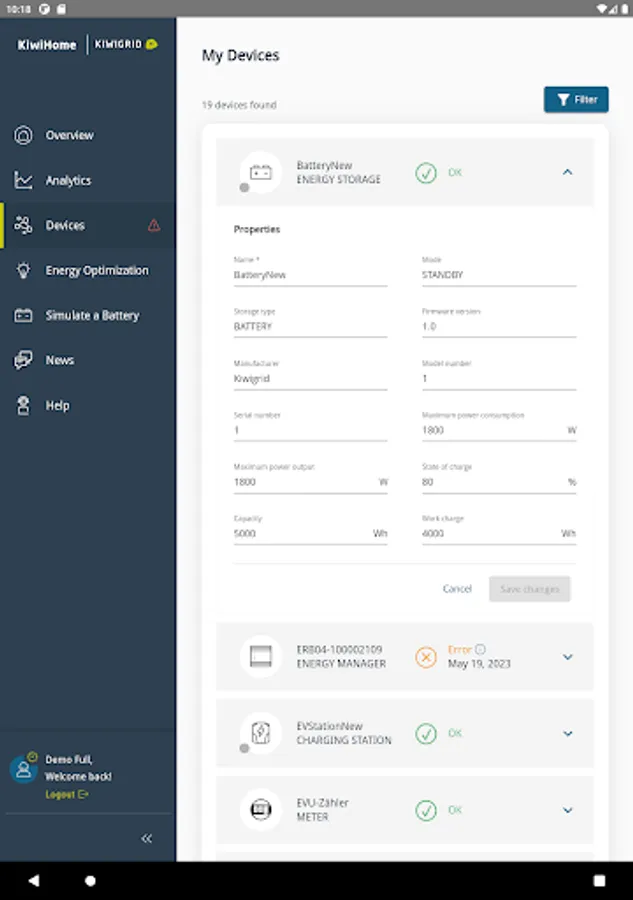Tap the Android back button
Image resolution: width=633 pixels, height=900 pixels.
coord(34,880)
